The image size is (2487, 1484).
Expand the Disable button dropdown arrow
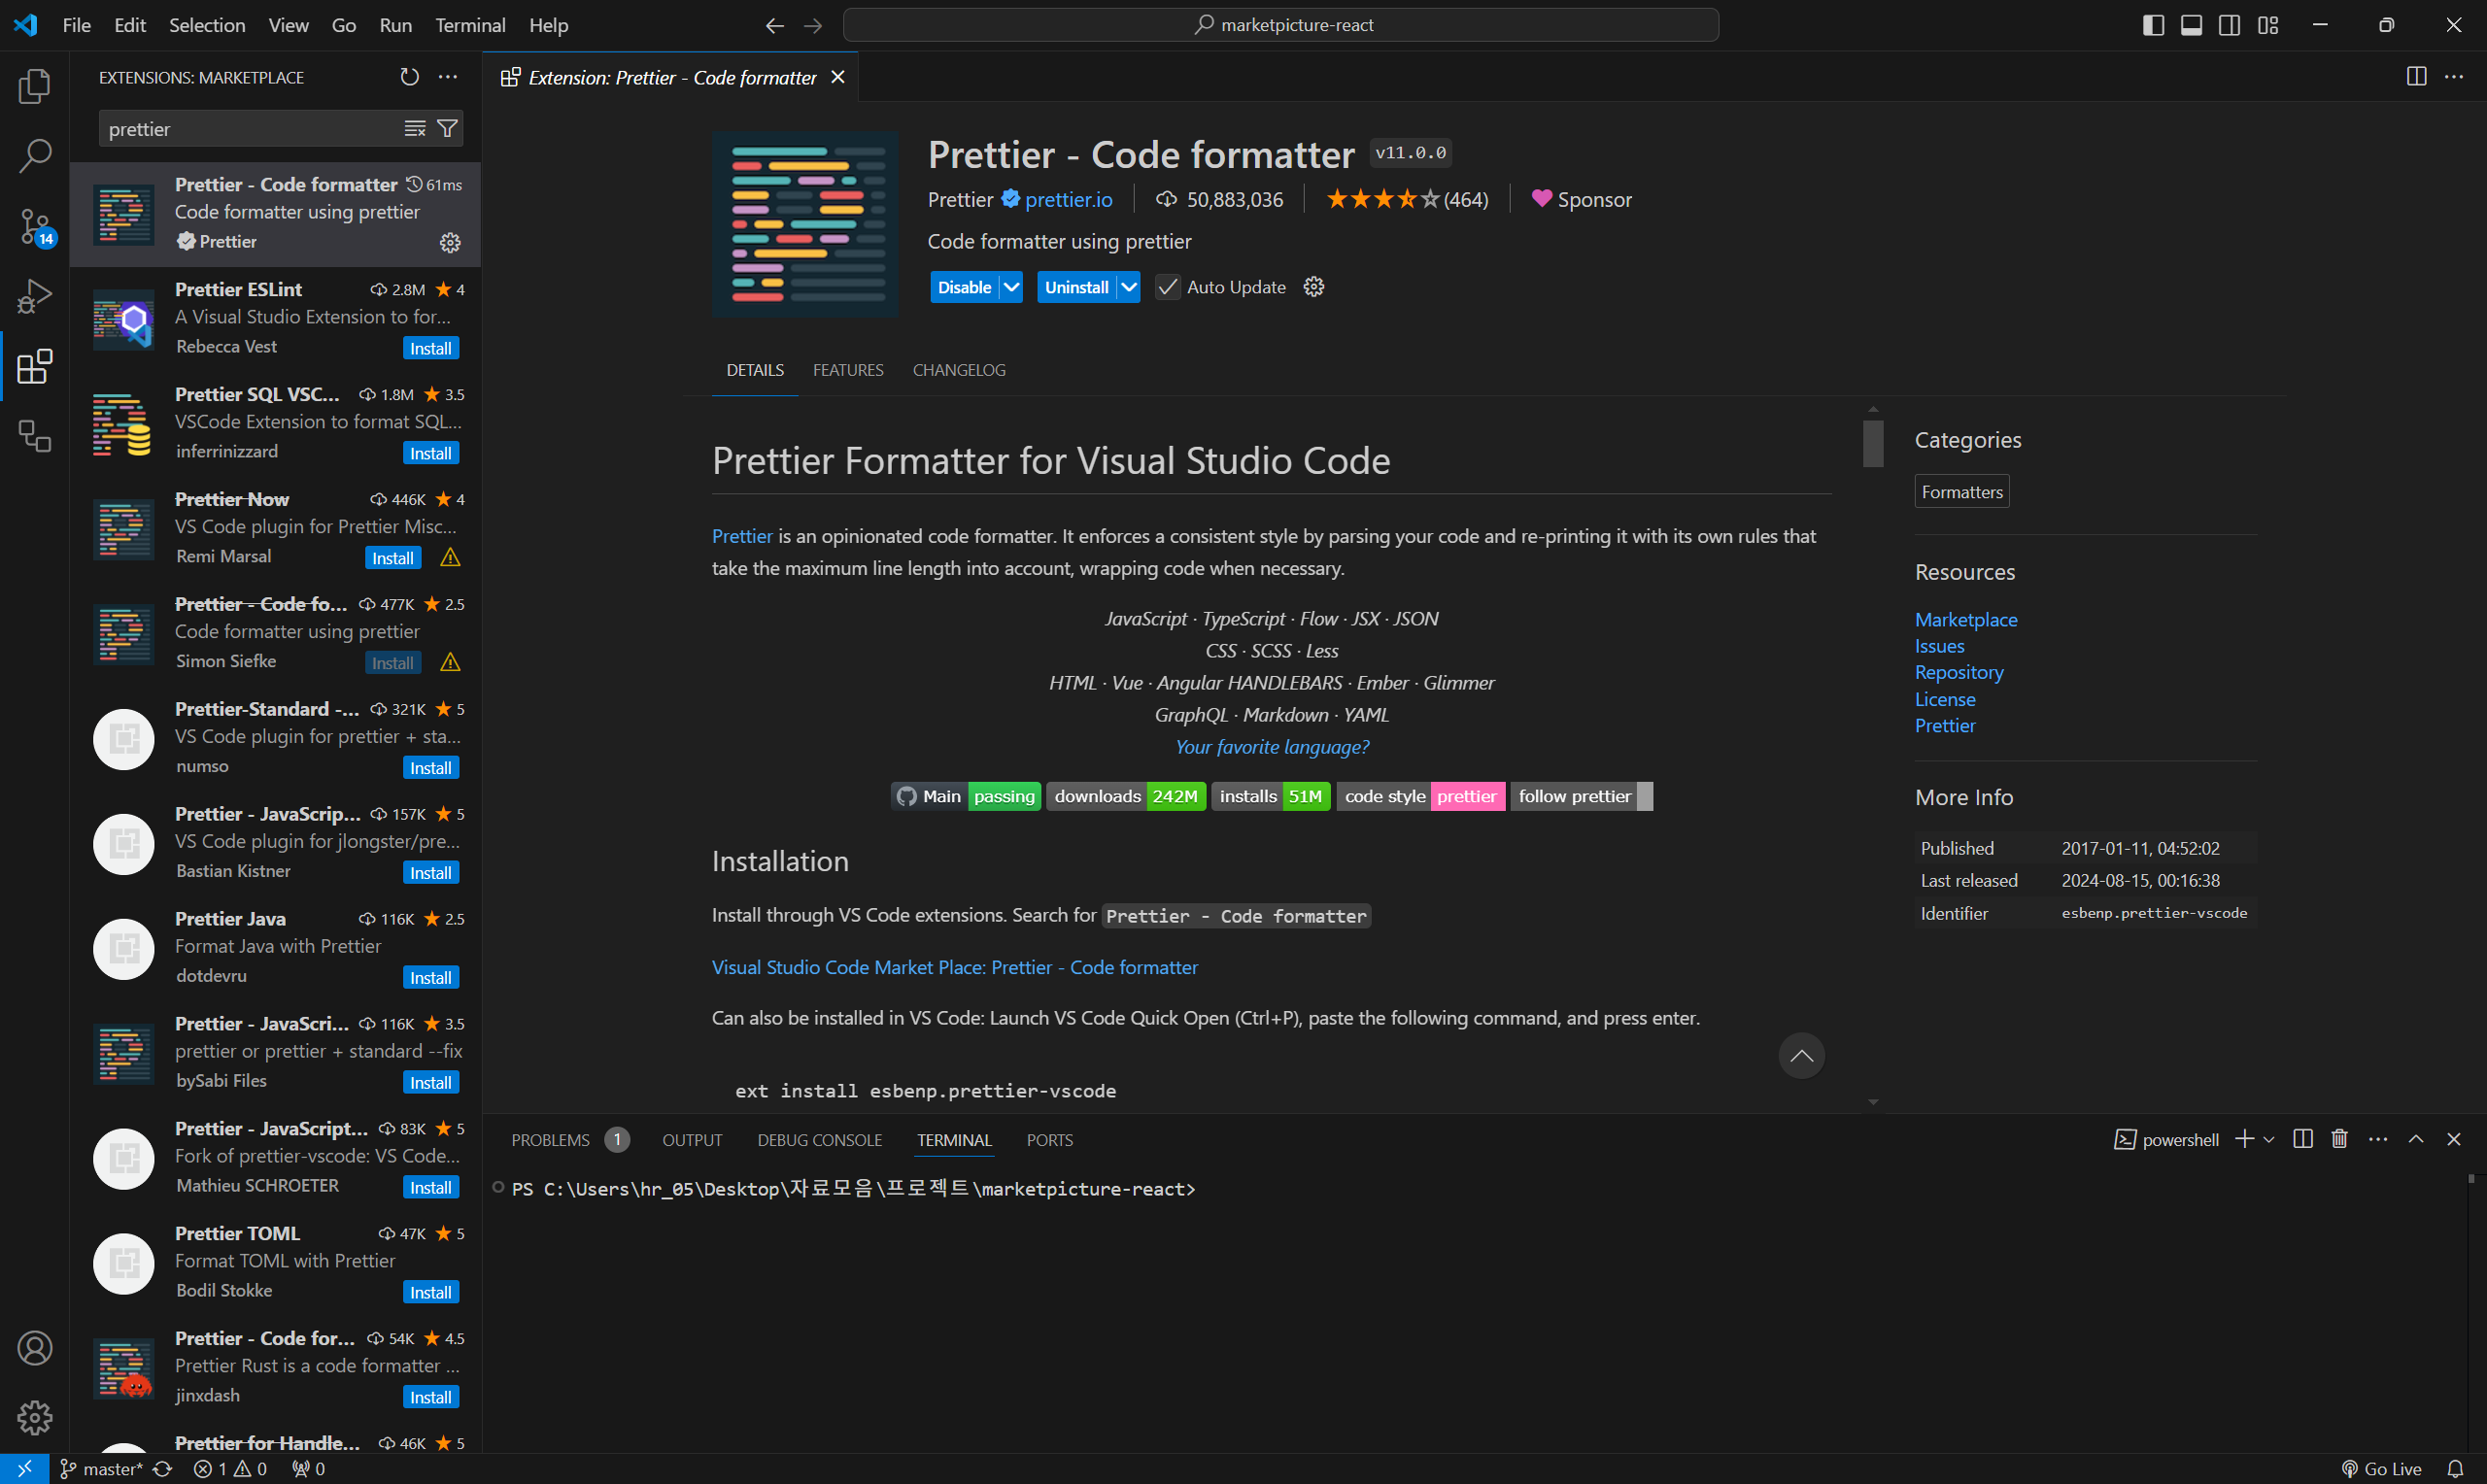[x=1012, y=287]
